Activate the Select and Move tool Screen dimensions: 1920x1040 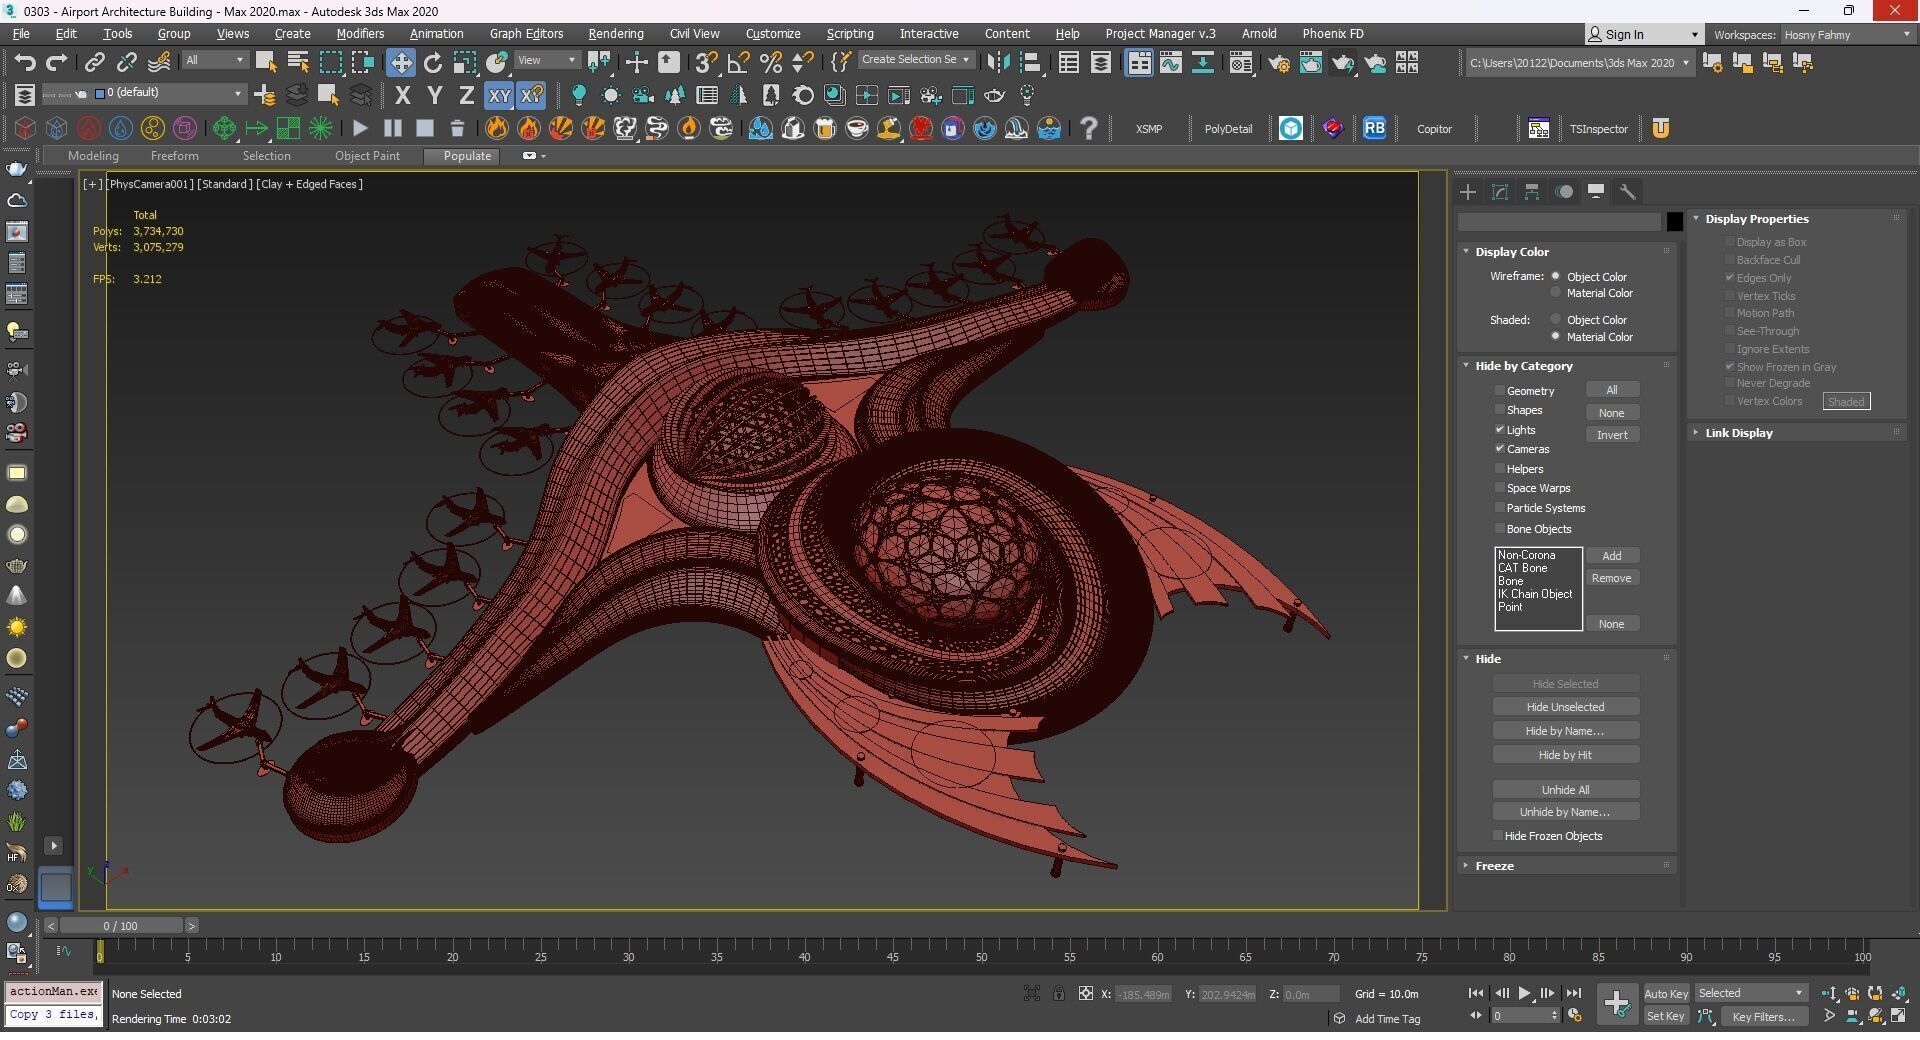tap(400, 62)
